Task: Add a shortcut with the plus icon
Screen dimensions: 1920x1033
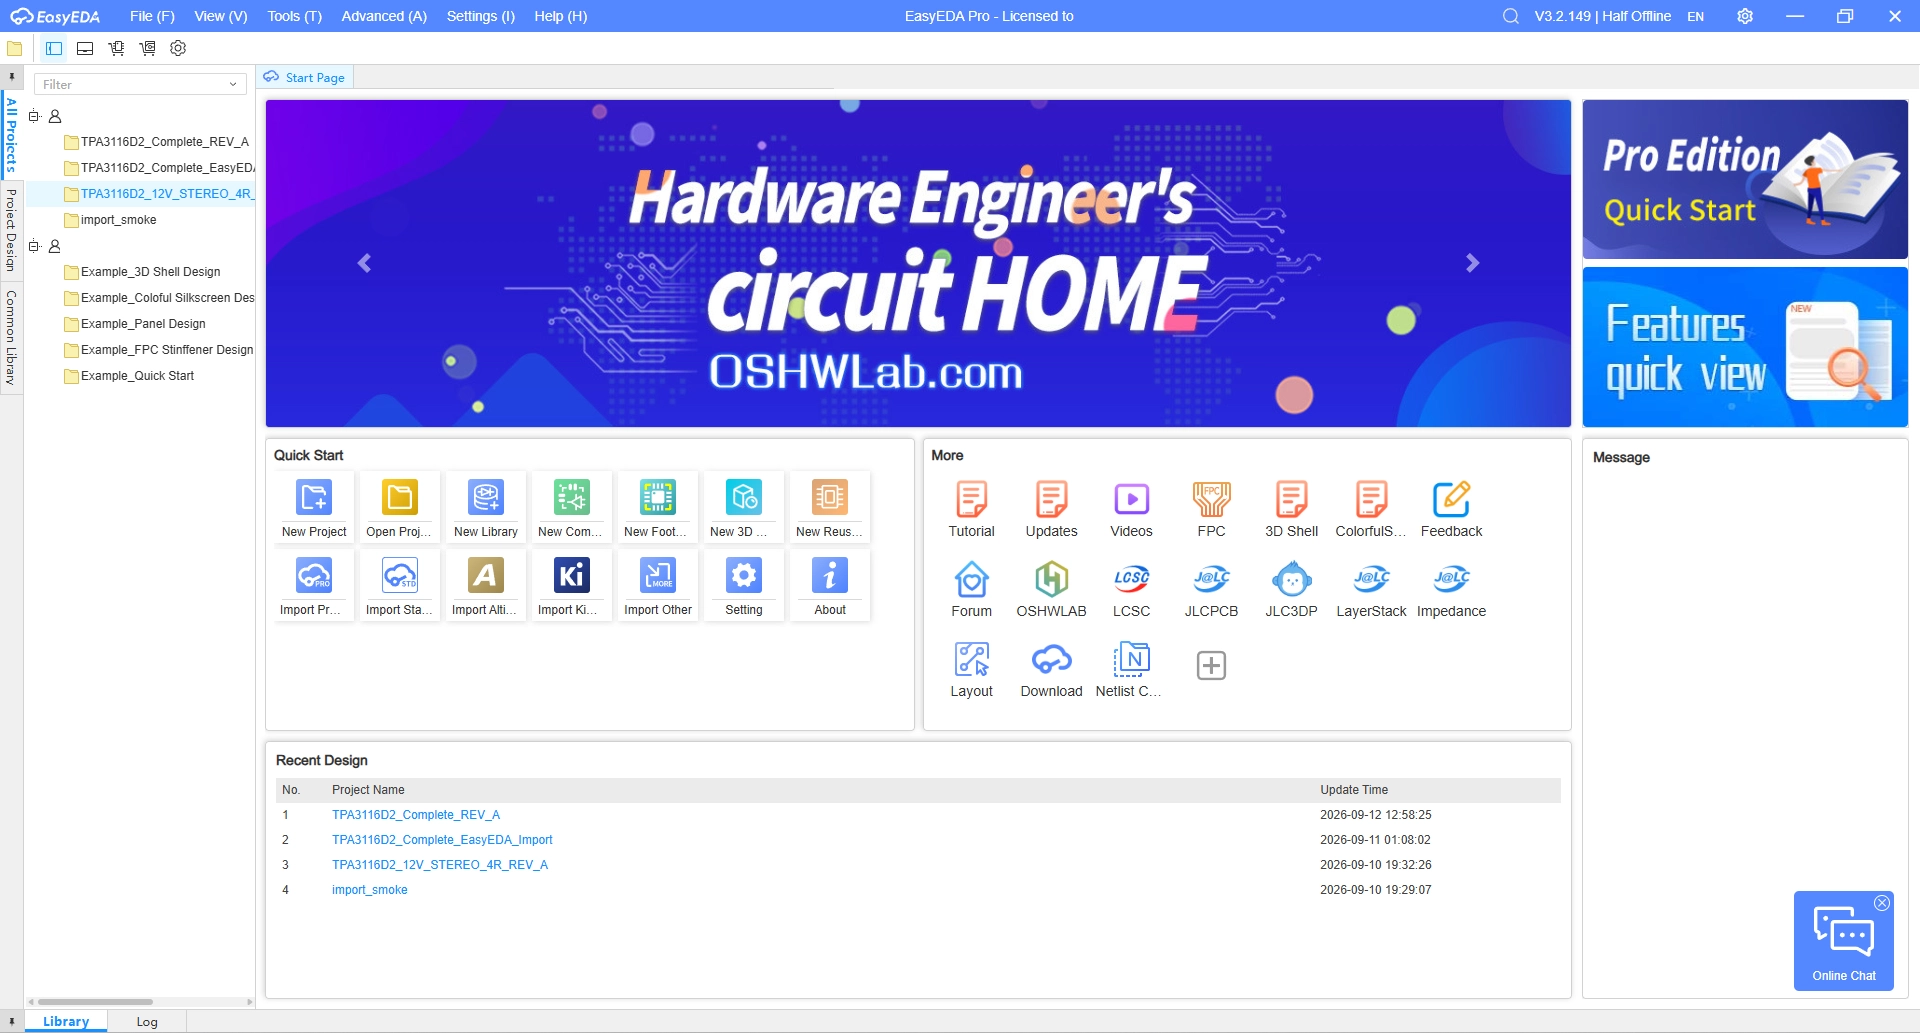Action: [x=1211, y=665]
